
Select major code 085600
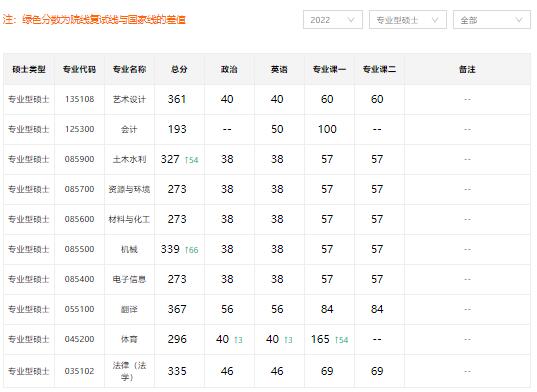79,219
